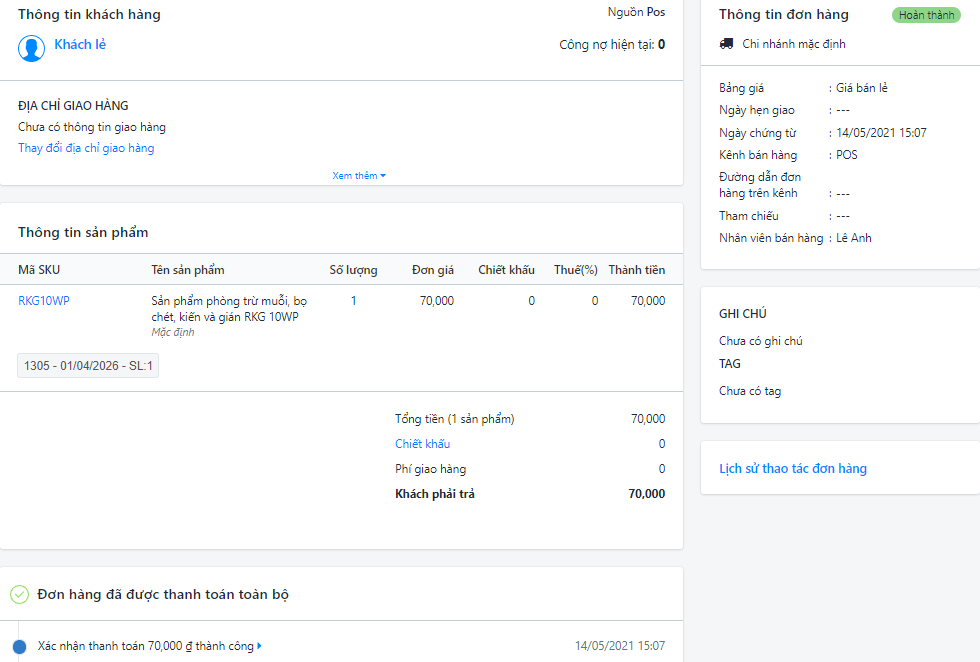Open product SKU RKG10WP
The image size is (980, 662).
(x=44, y=301)
